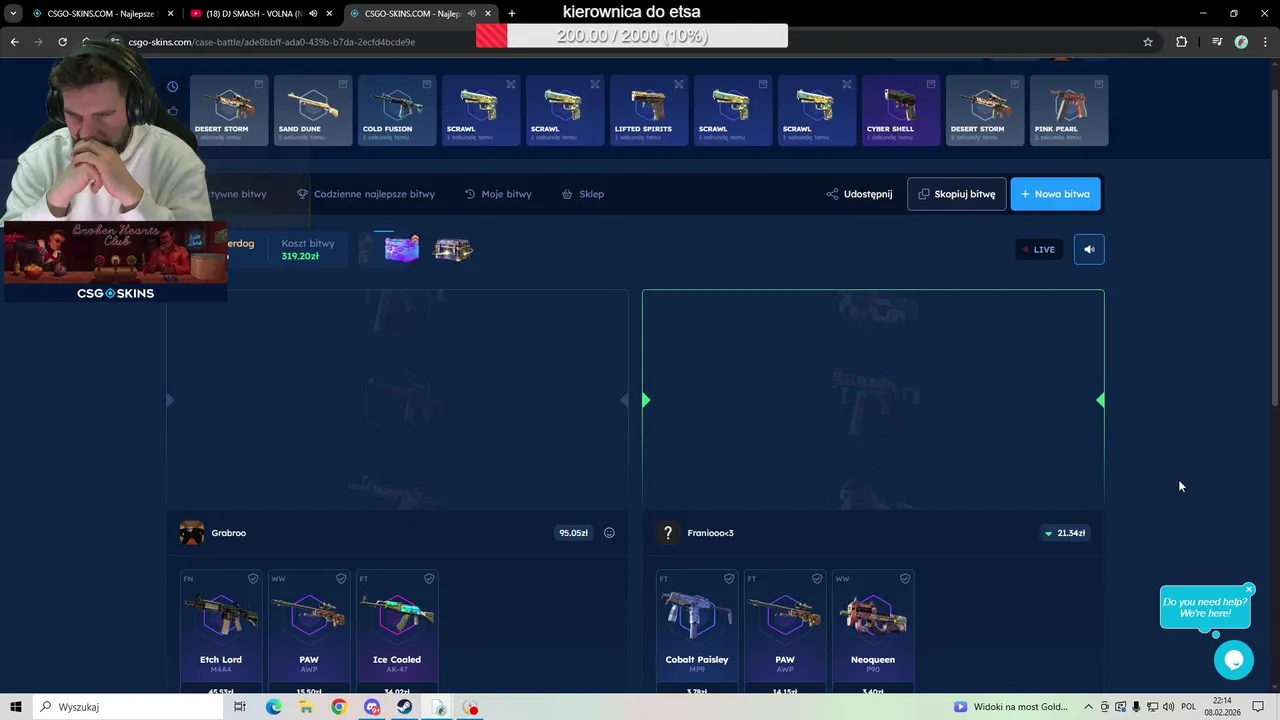Click the shield icon on the Cobalt Paisley card
Viewport: 1280px width, 720px height.
tap(729, 578)
